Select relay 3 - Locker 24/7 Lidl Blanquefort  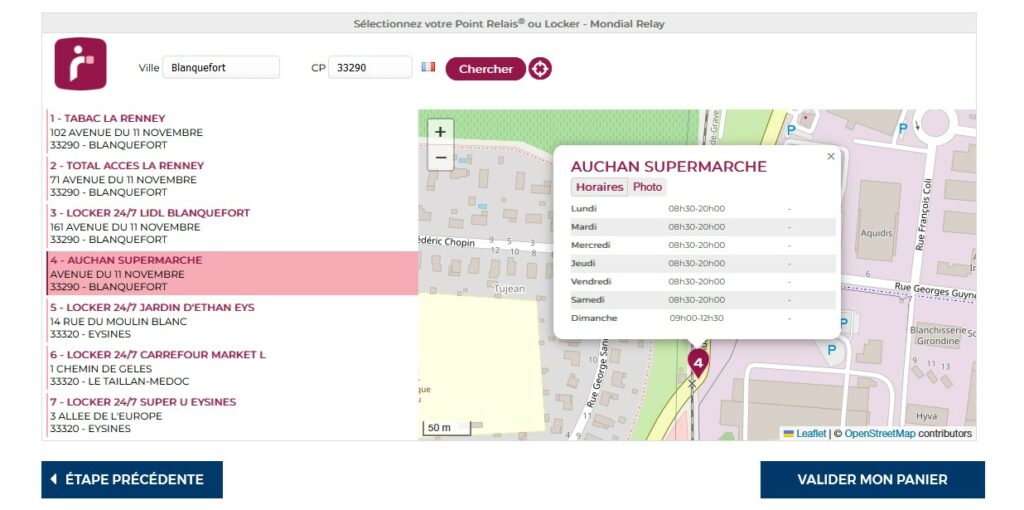[232, 226]
